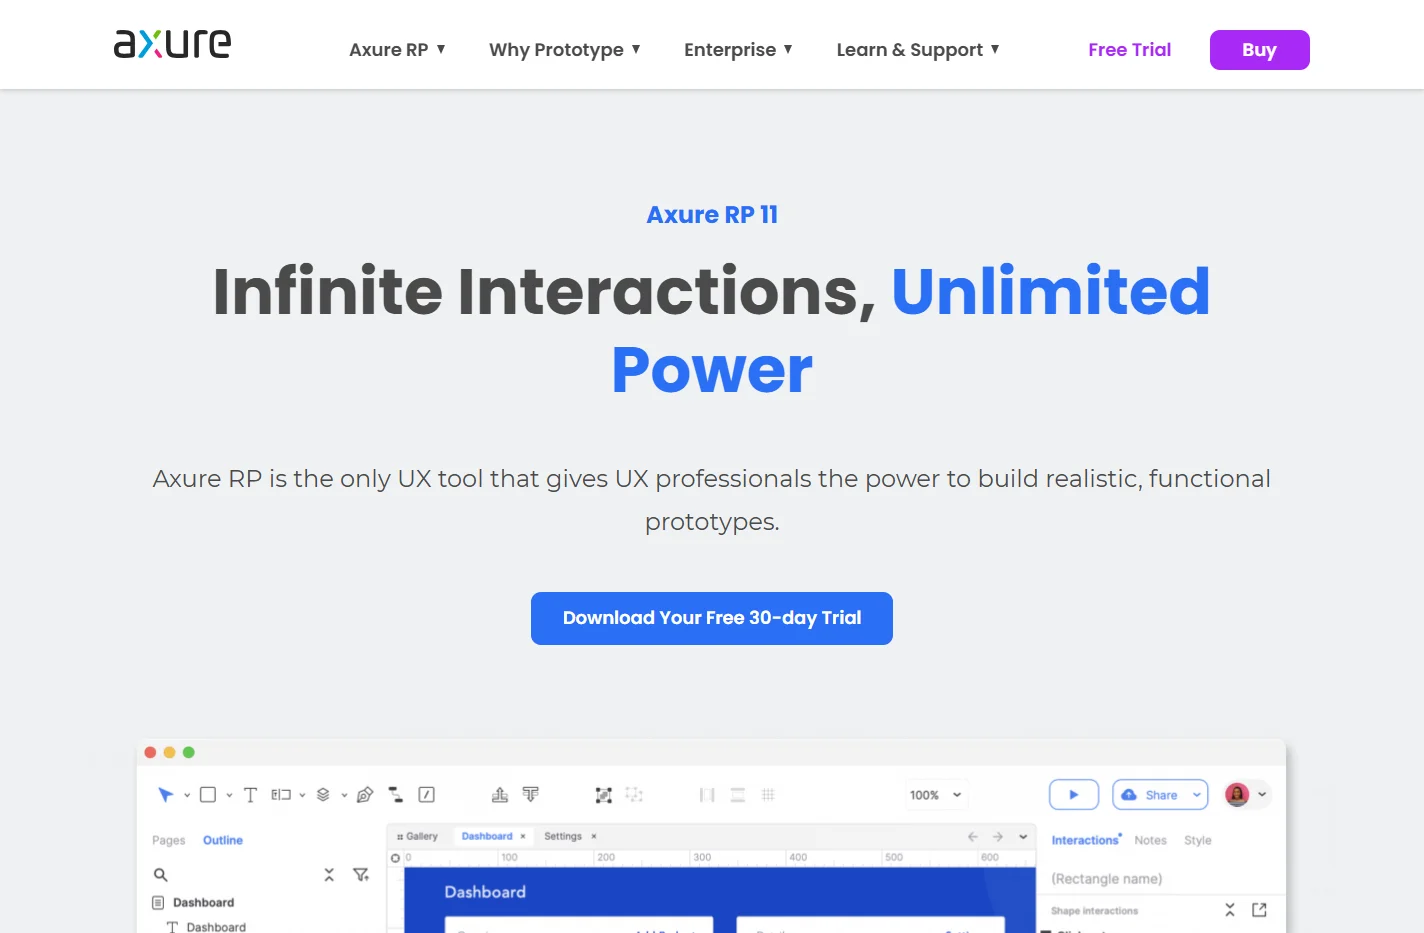
Task: Open the account menu chevron beside avatar
Action: 1262,795
